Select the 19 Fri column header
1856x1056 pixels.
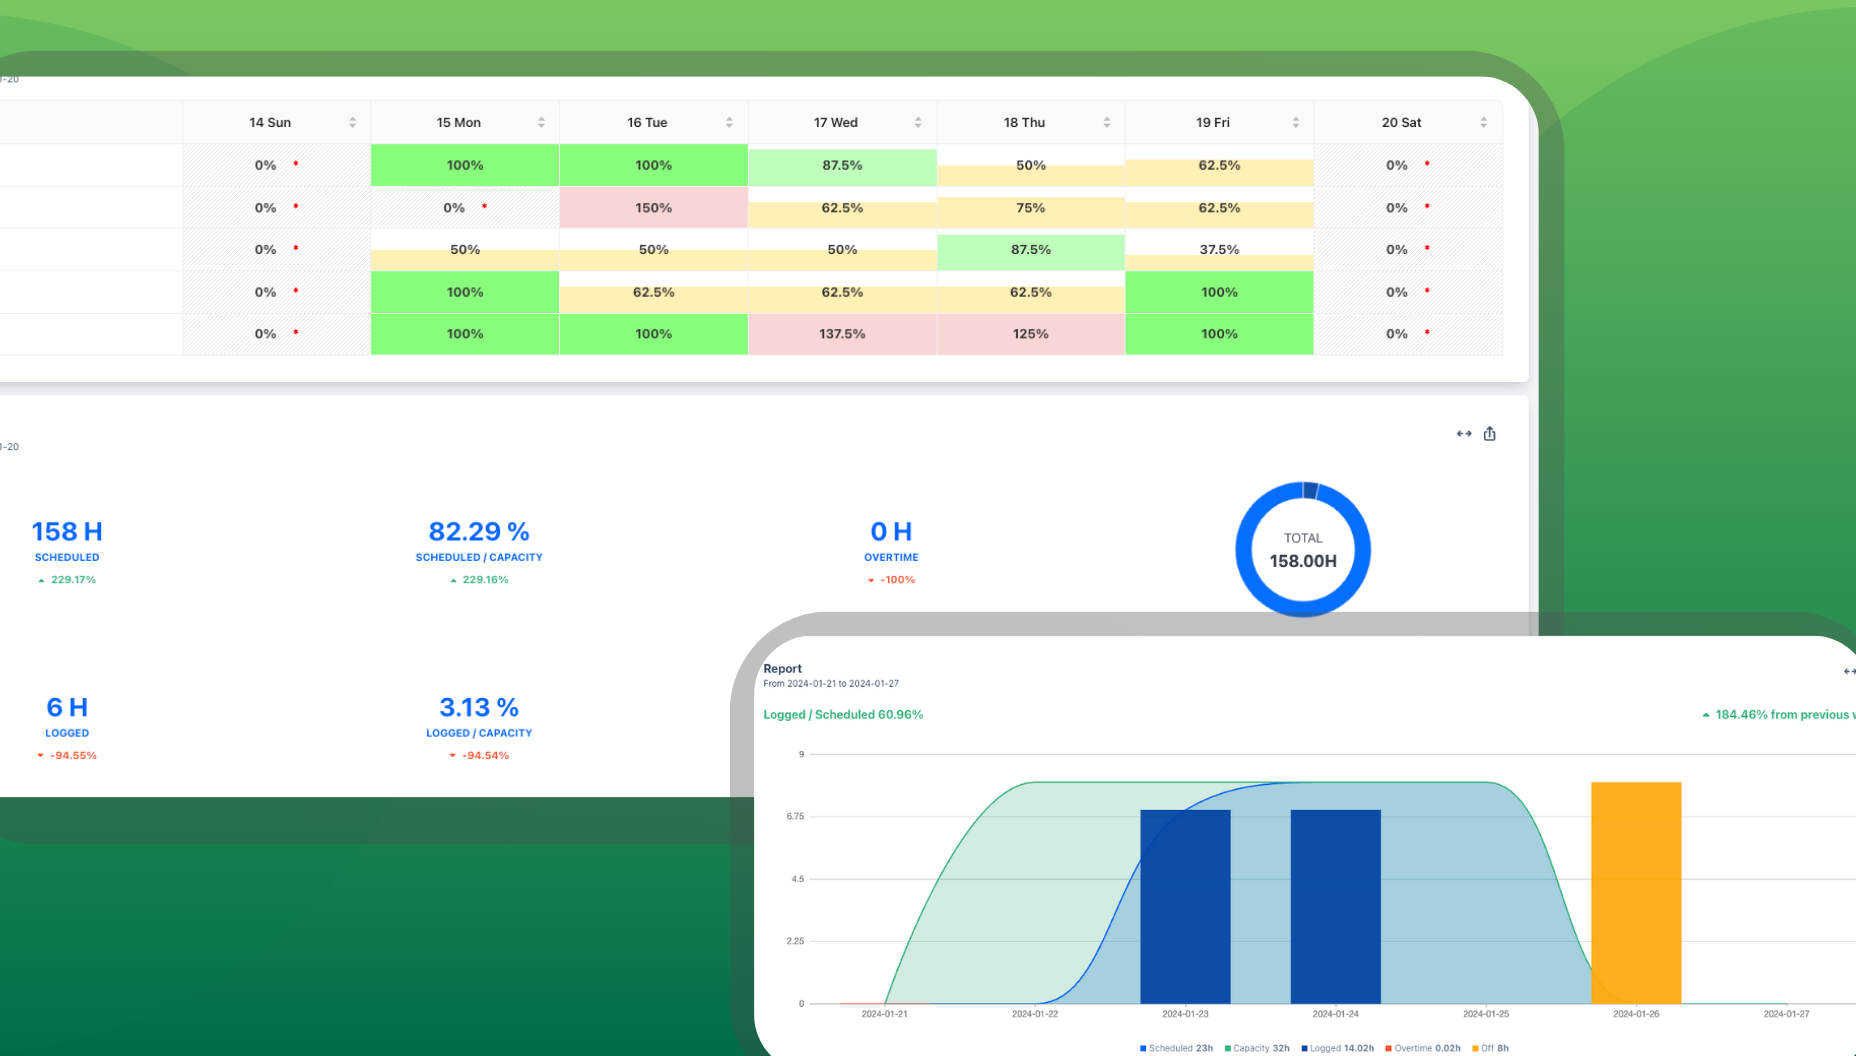pos(1219,122)
